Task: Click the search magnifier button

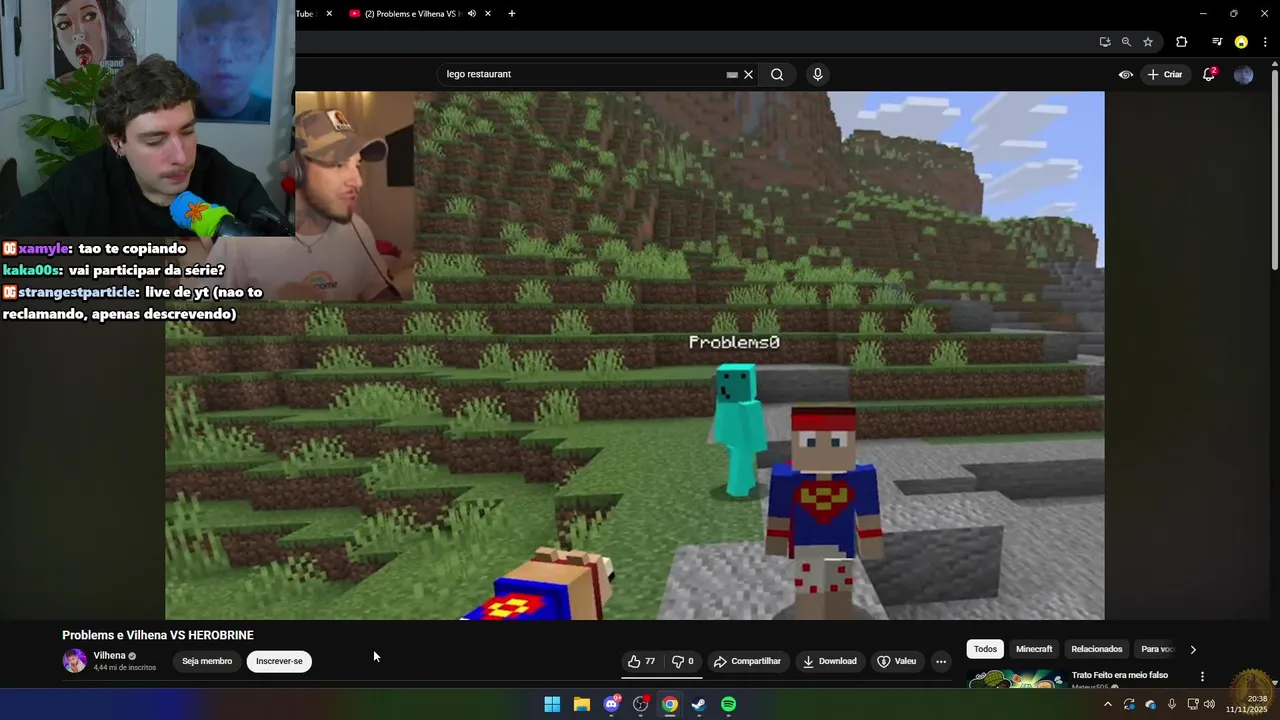Action: pos(777,74)
